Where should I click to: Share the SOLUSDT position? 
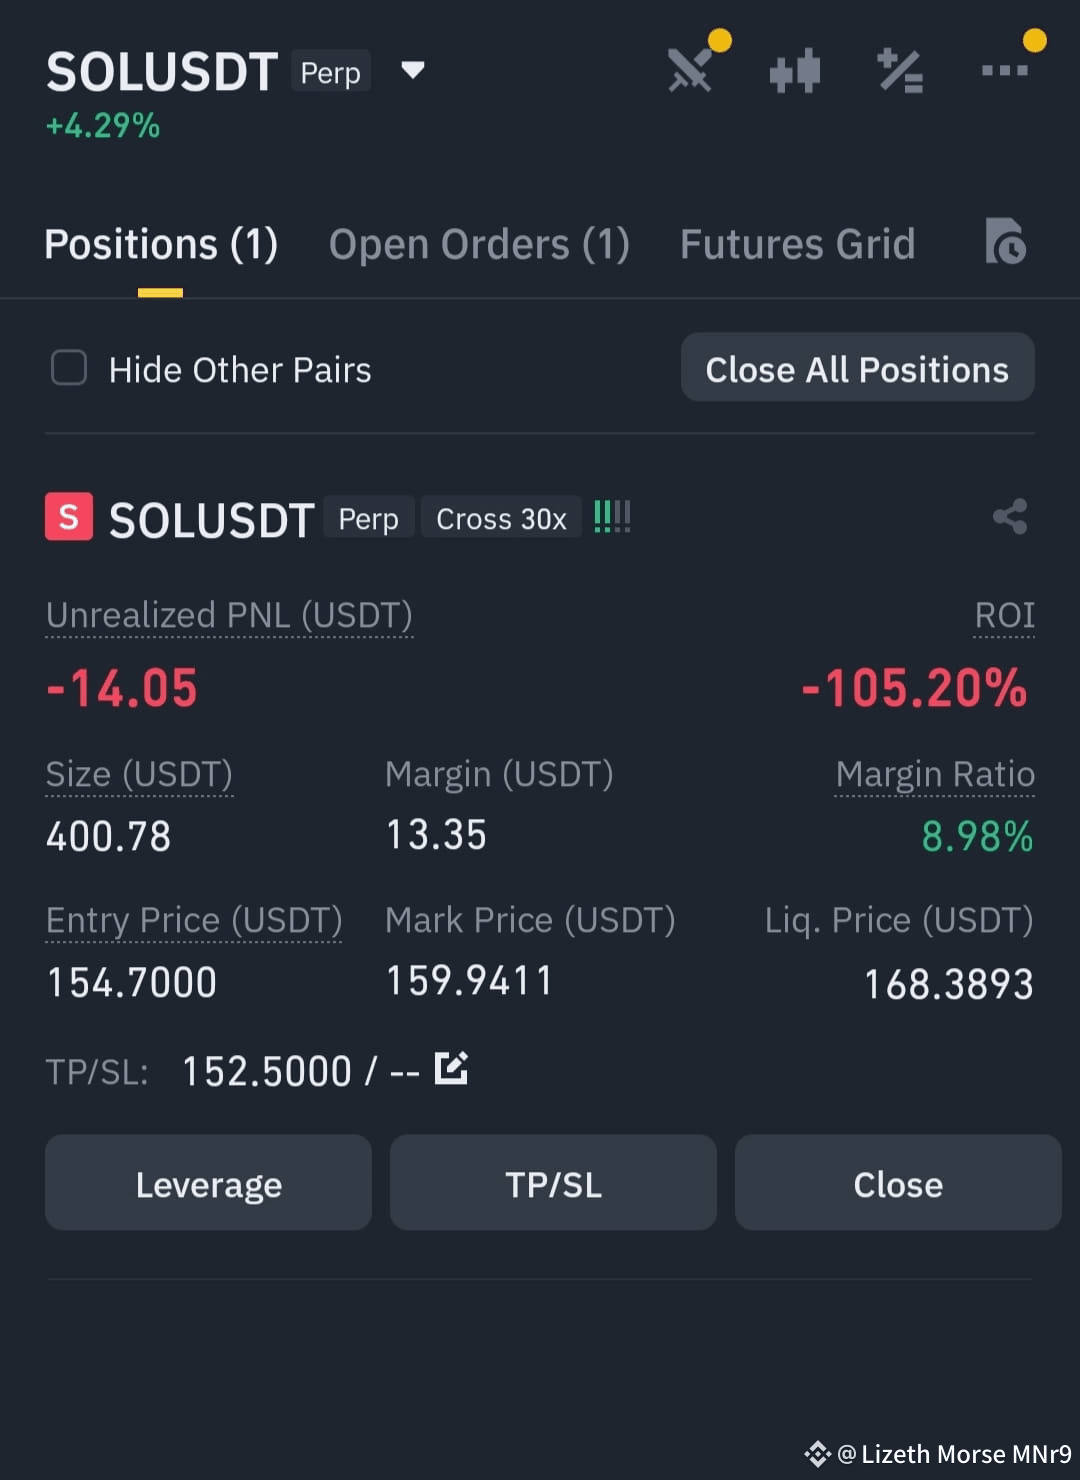tap(1010, 517)
